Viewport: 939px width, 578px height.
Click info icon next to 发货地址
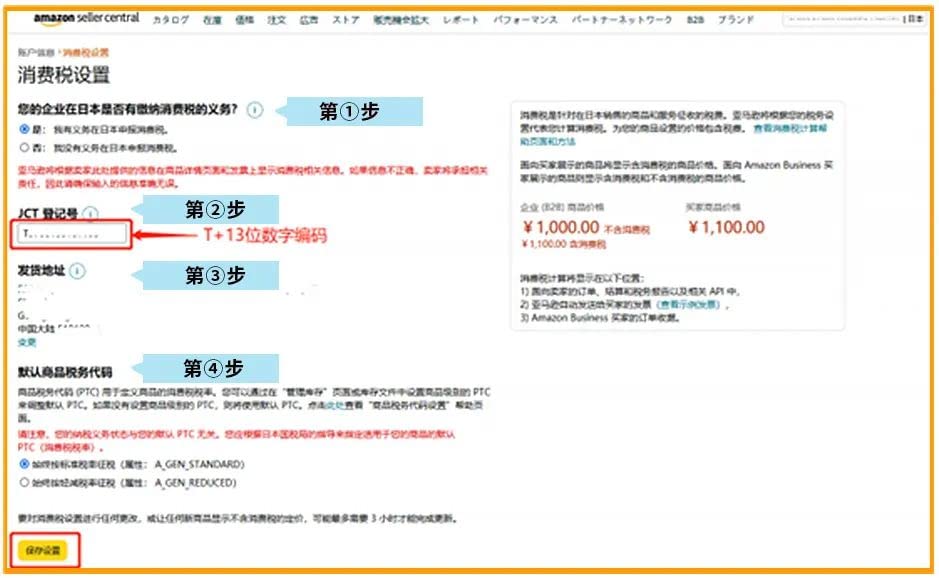click(x=78, y=271)
